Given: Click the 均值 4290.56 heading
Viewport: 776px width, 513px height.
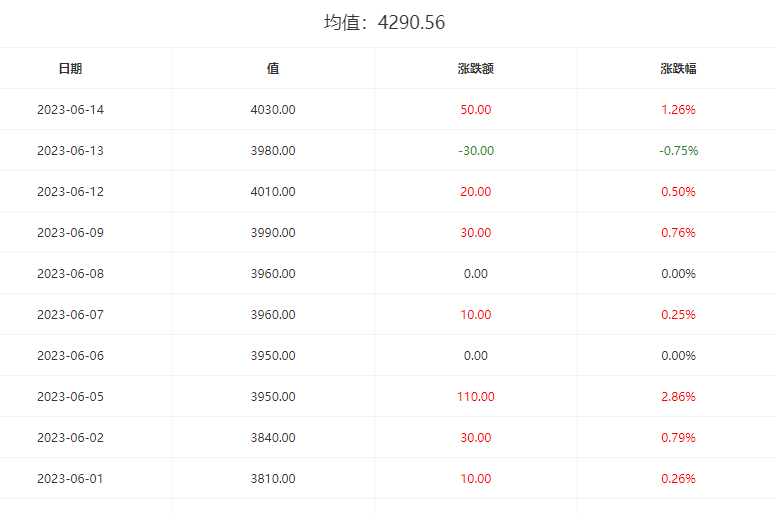Looking at the screenshot, I should pyautogui.click(x=385, y=22).
